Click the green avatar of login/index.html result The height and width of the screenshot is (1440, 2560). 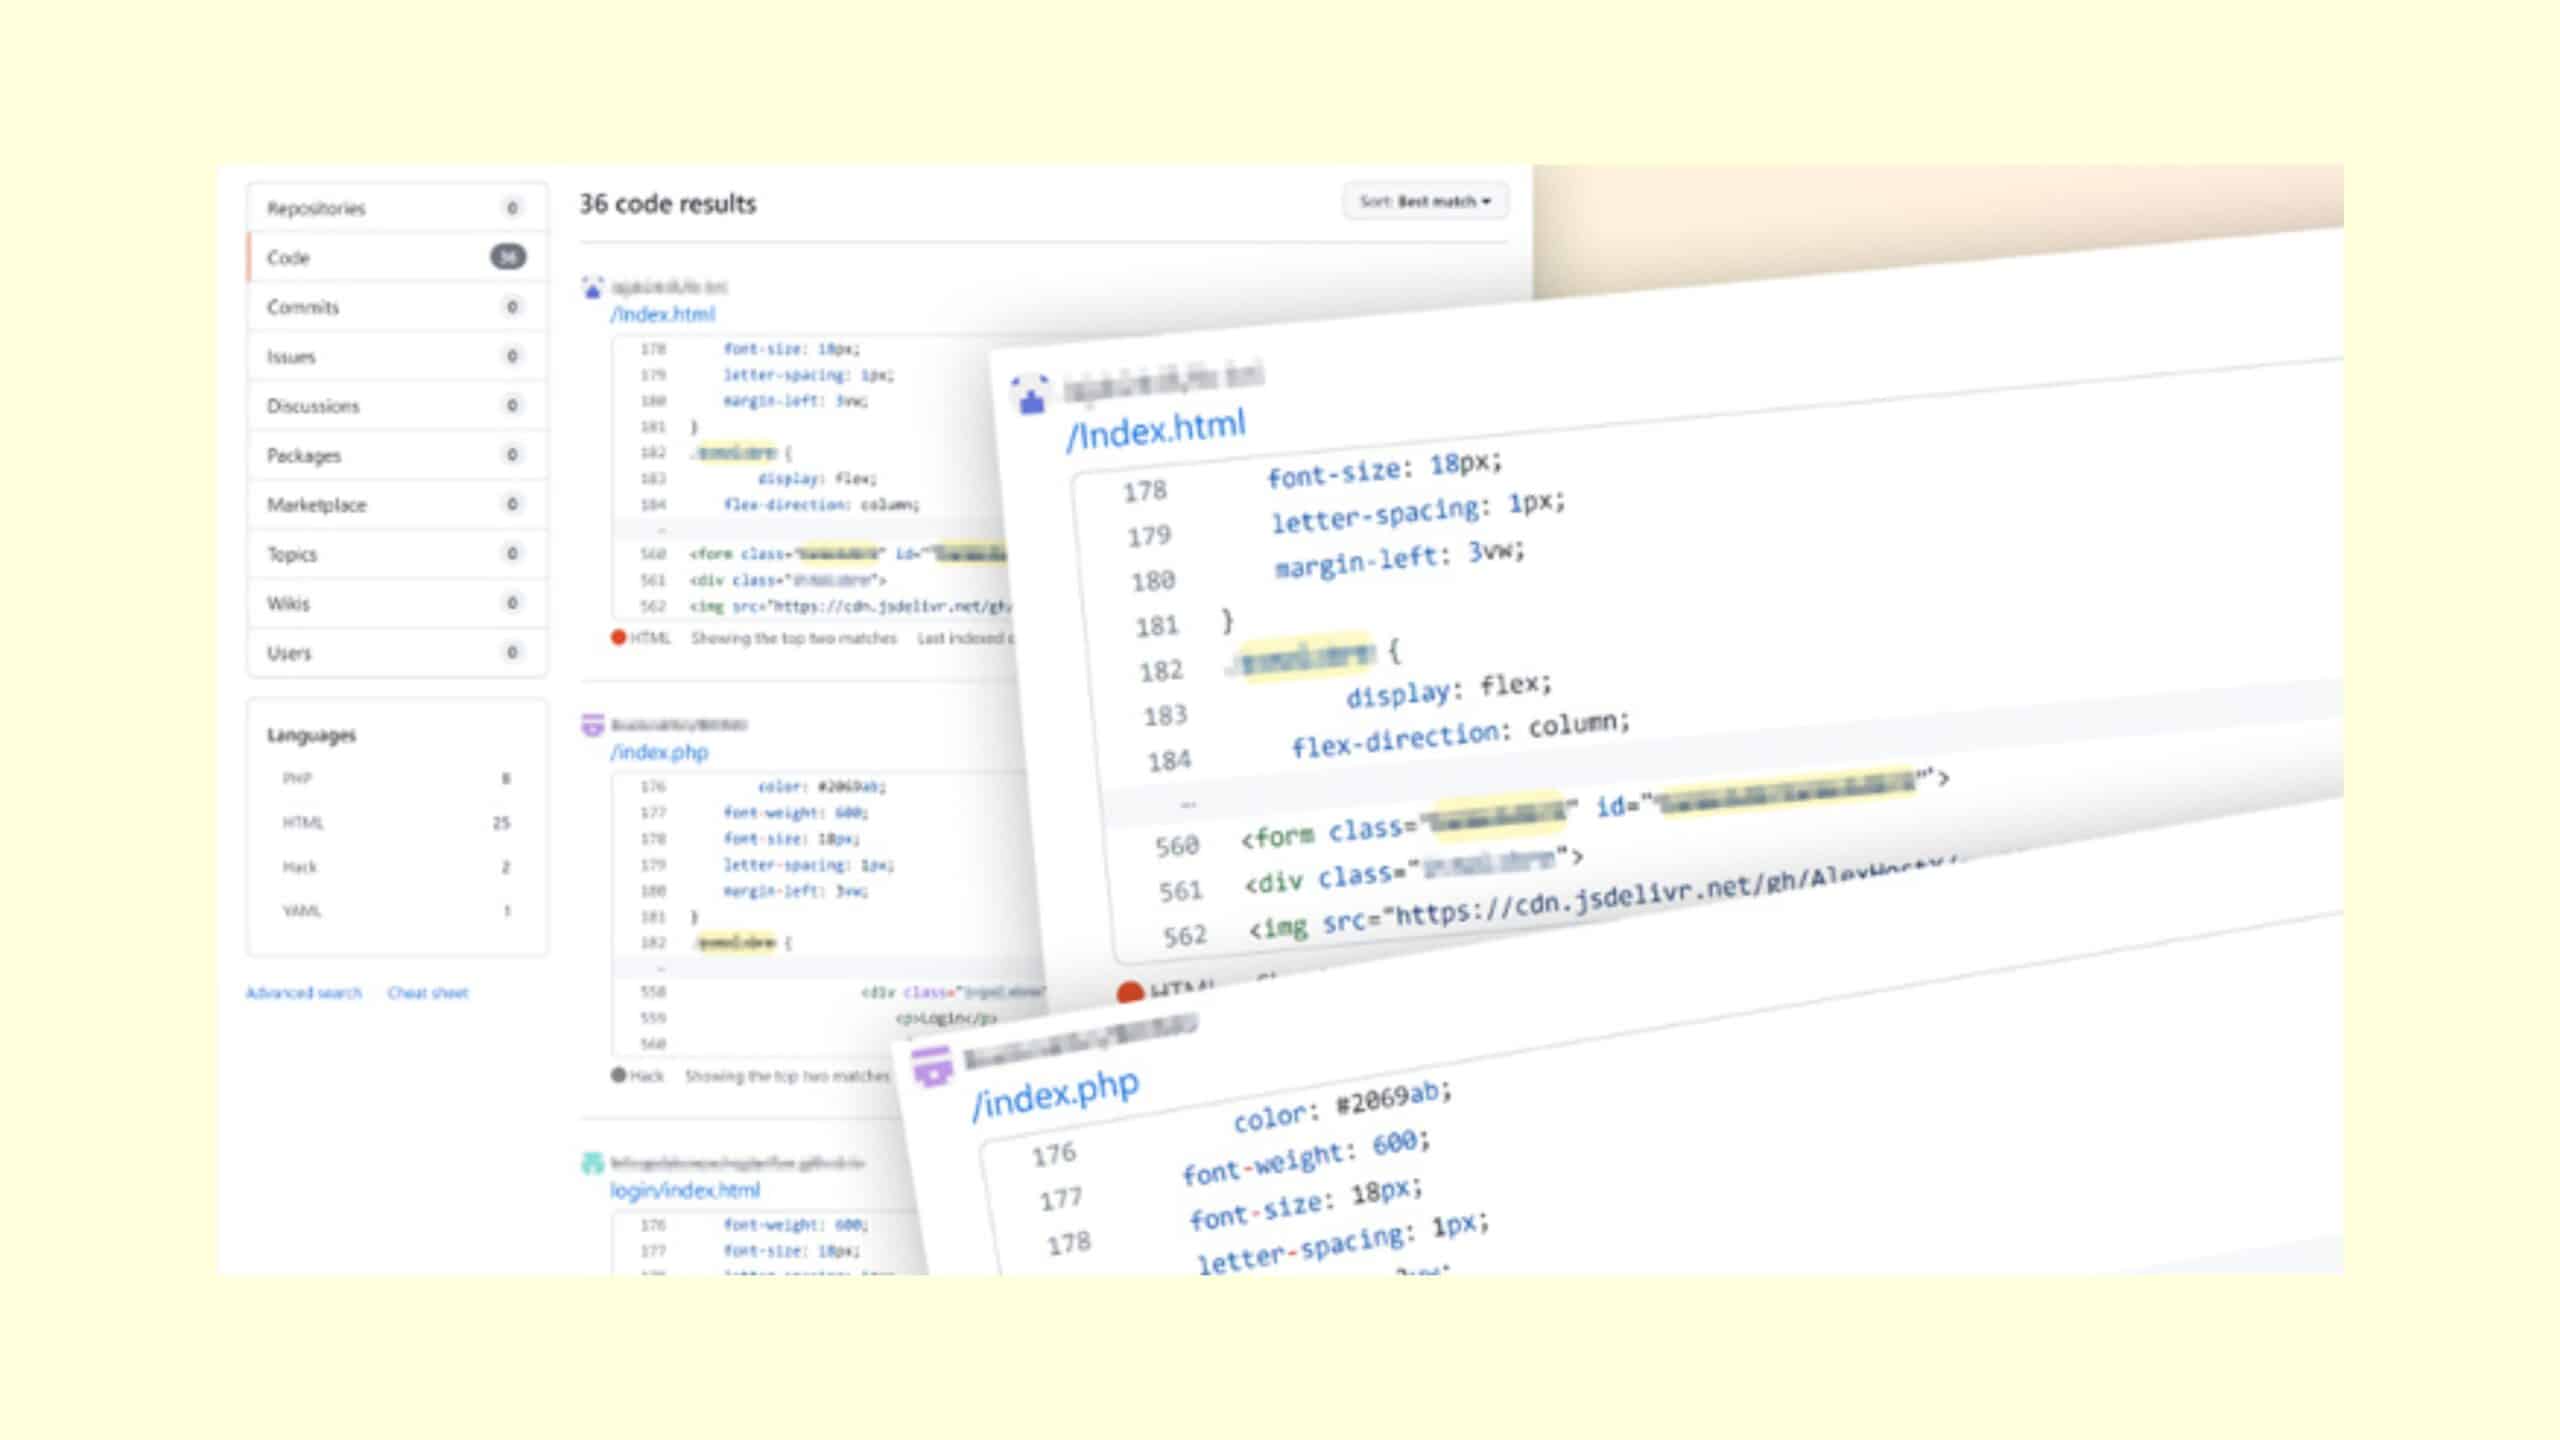tap(592, 1163)
